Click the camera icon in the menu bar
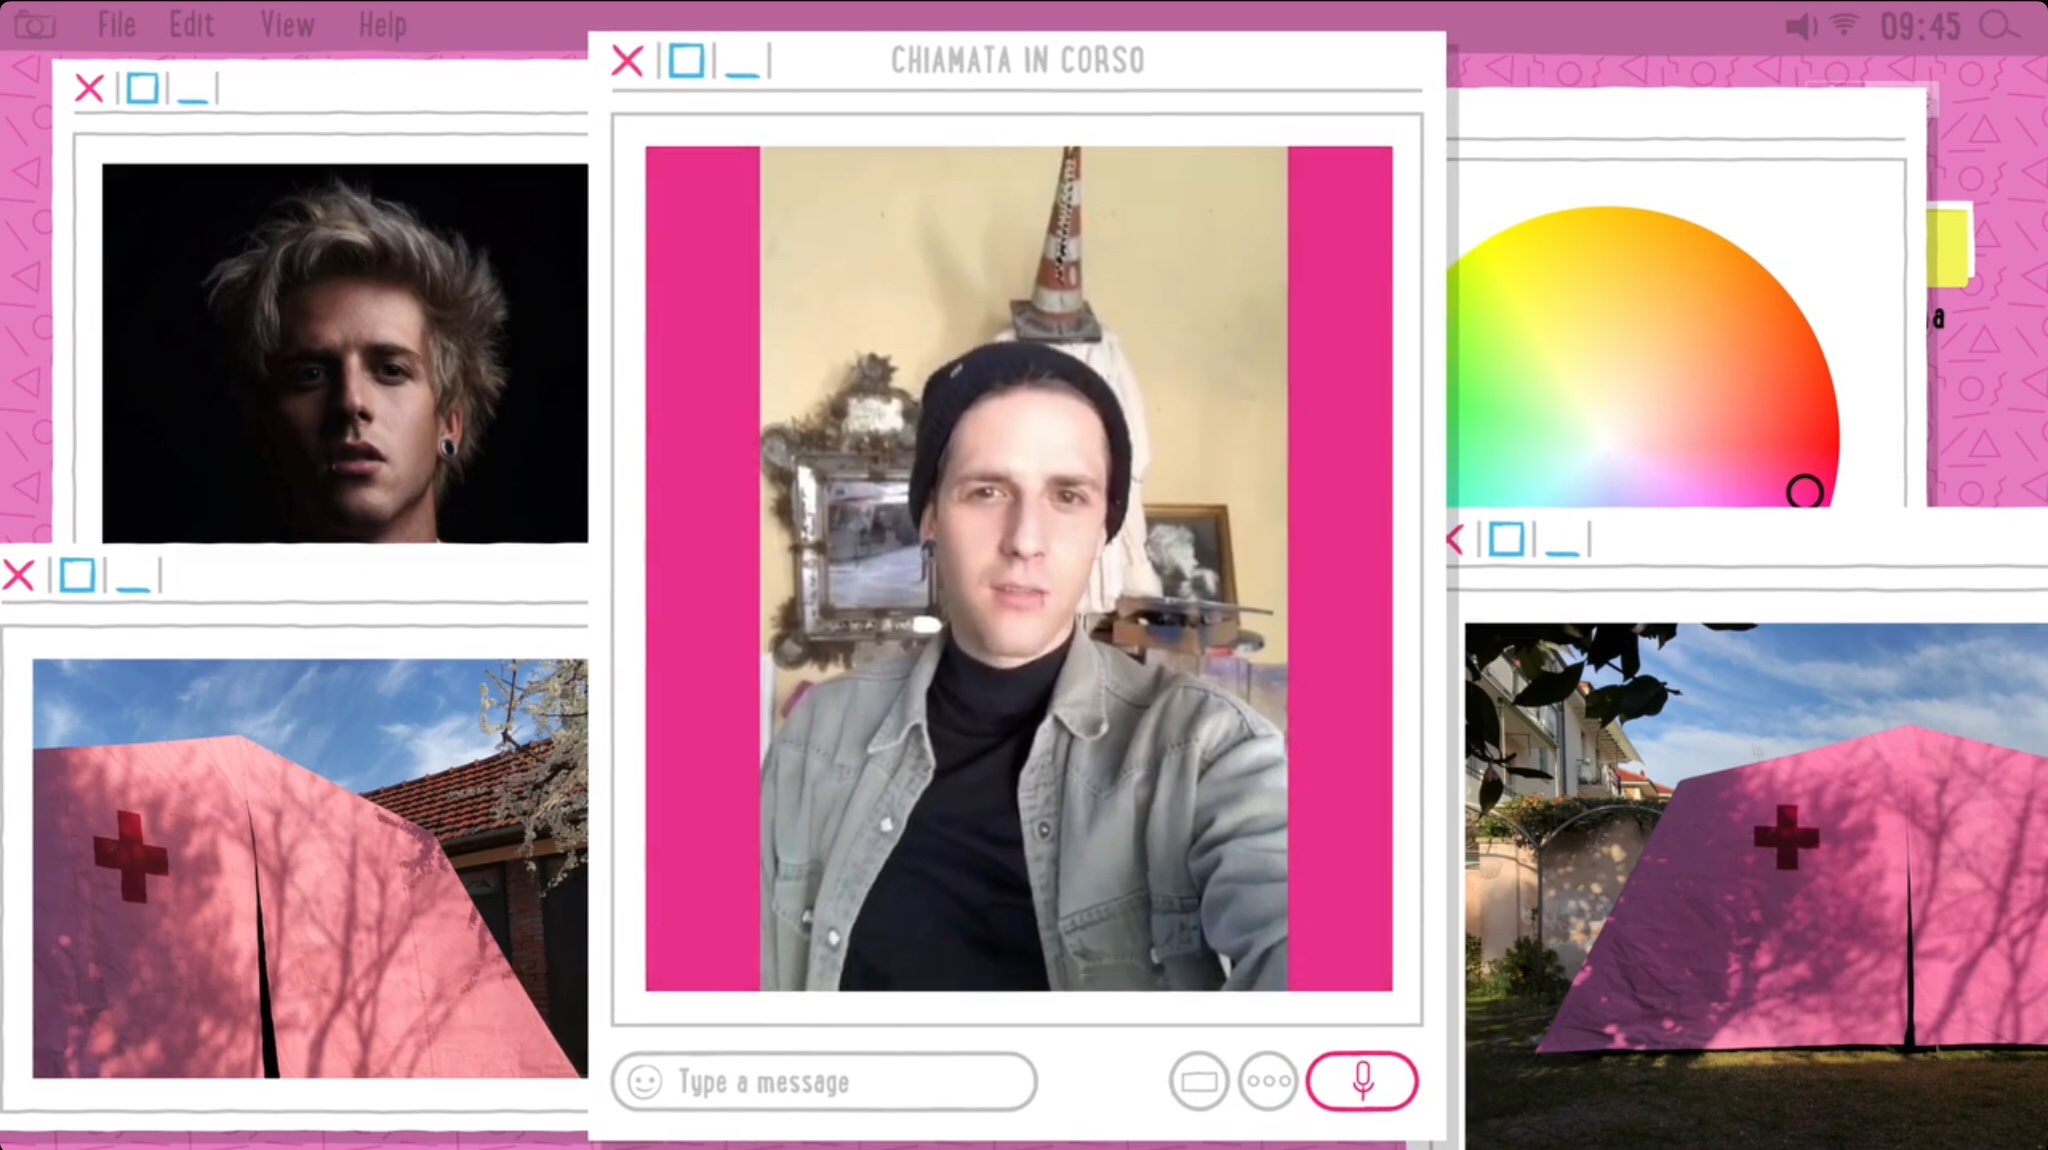This screenshot has height=1150, width=2048. (x=34, y=25)
